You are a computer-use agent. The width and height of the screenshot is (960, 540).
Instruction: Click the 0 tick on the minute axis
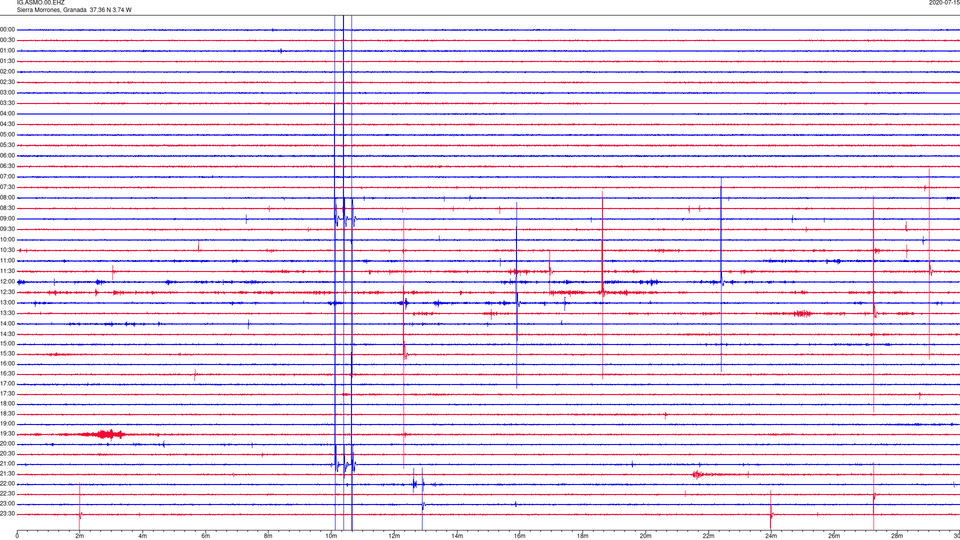tap(17, 536)
